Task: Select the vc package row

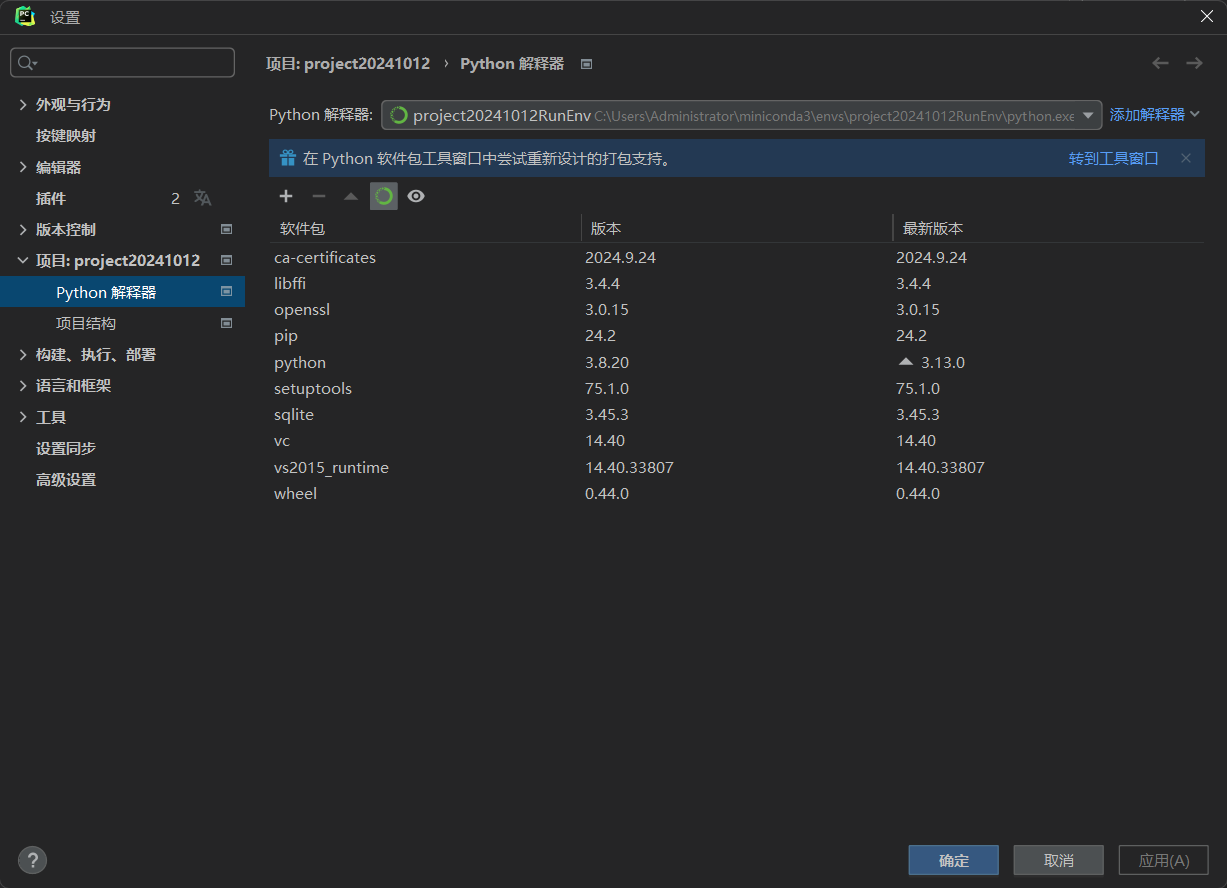Action: pos(737,440)
